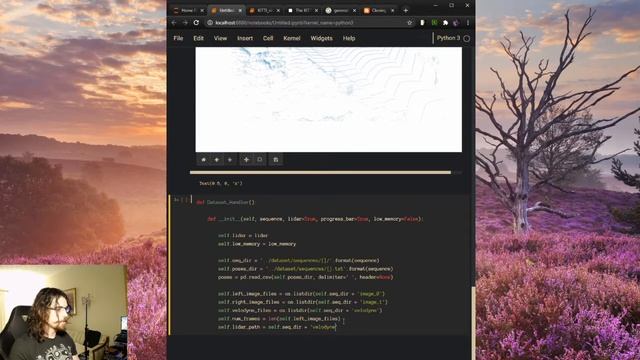
Task: Select the Pan tool under the plot
Action: (x=246, y=160)
